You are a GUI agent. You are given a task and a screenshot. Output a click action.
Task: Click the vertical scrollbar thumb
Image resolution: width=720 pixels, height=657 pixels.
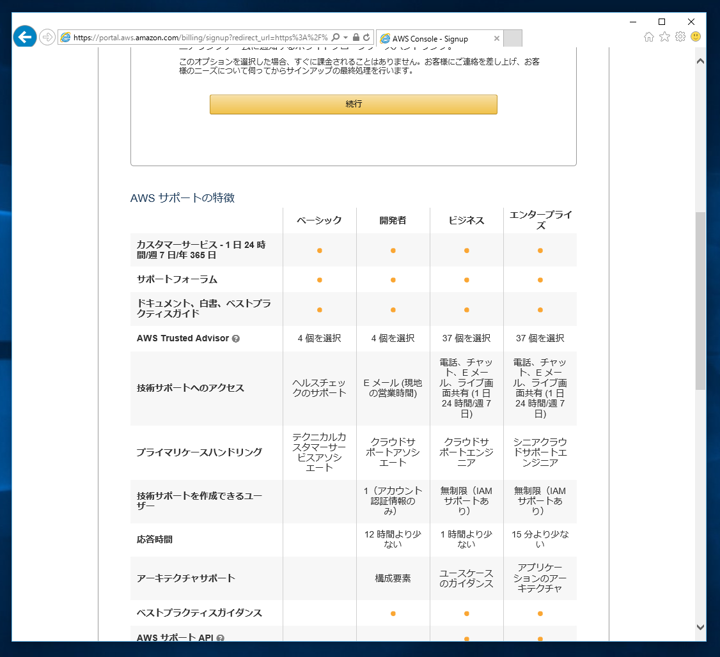pos(700,301)
